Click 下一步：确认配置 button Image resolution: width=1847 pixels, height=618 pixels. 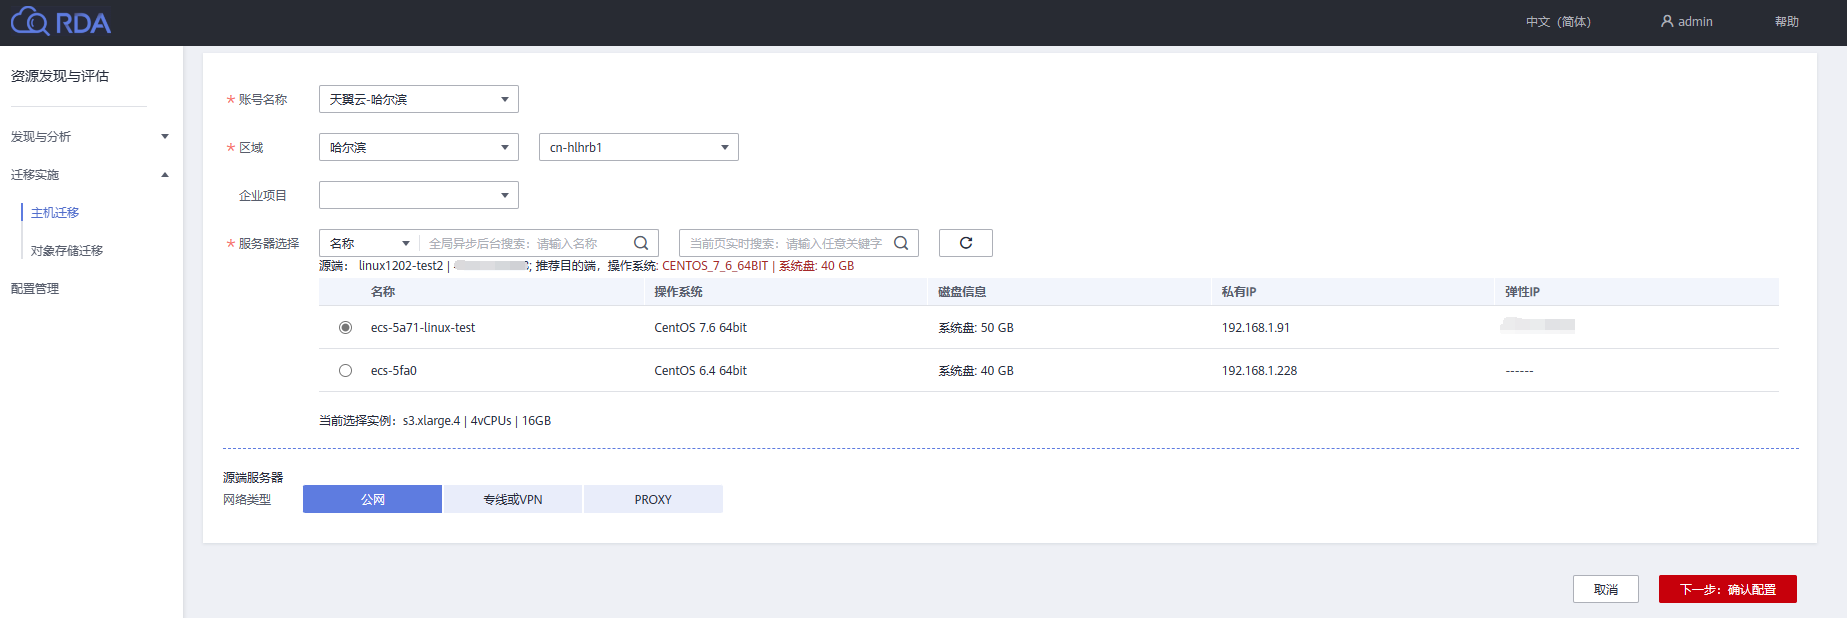coord(1727,589)
